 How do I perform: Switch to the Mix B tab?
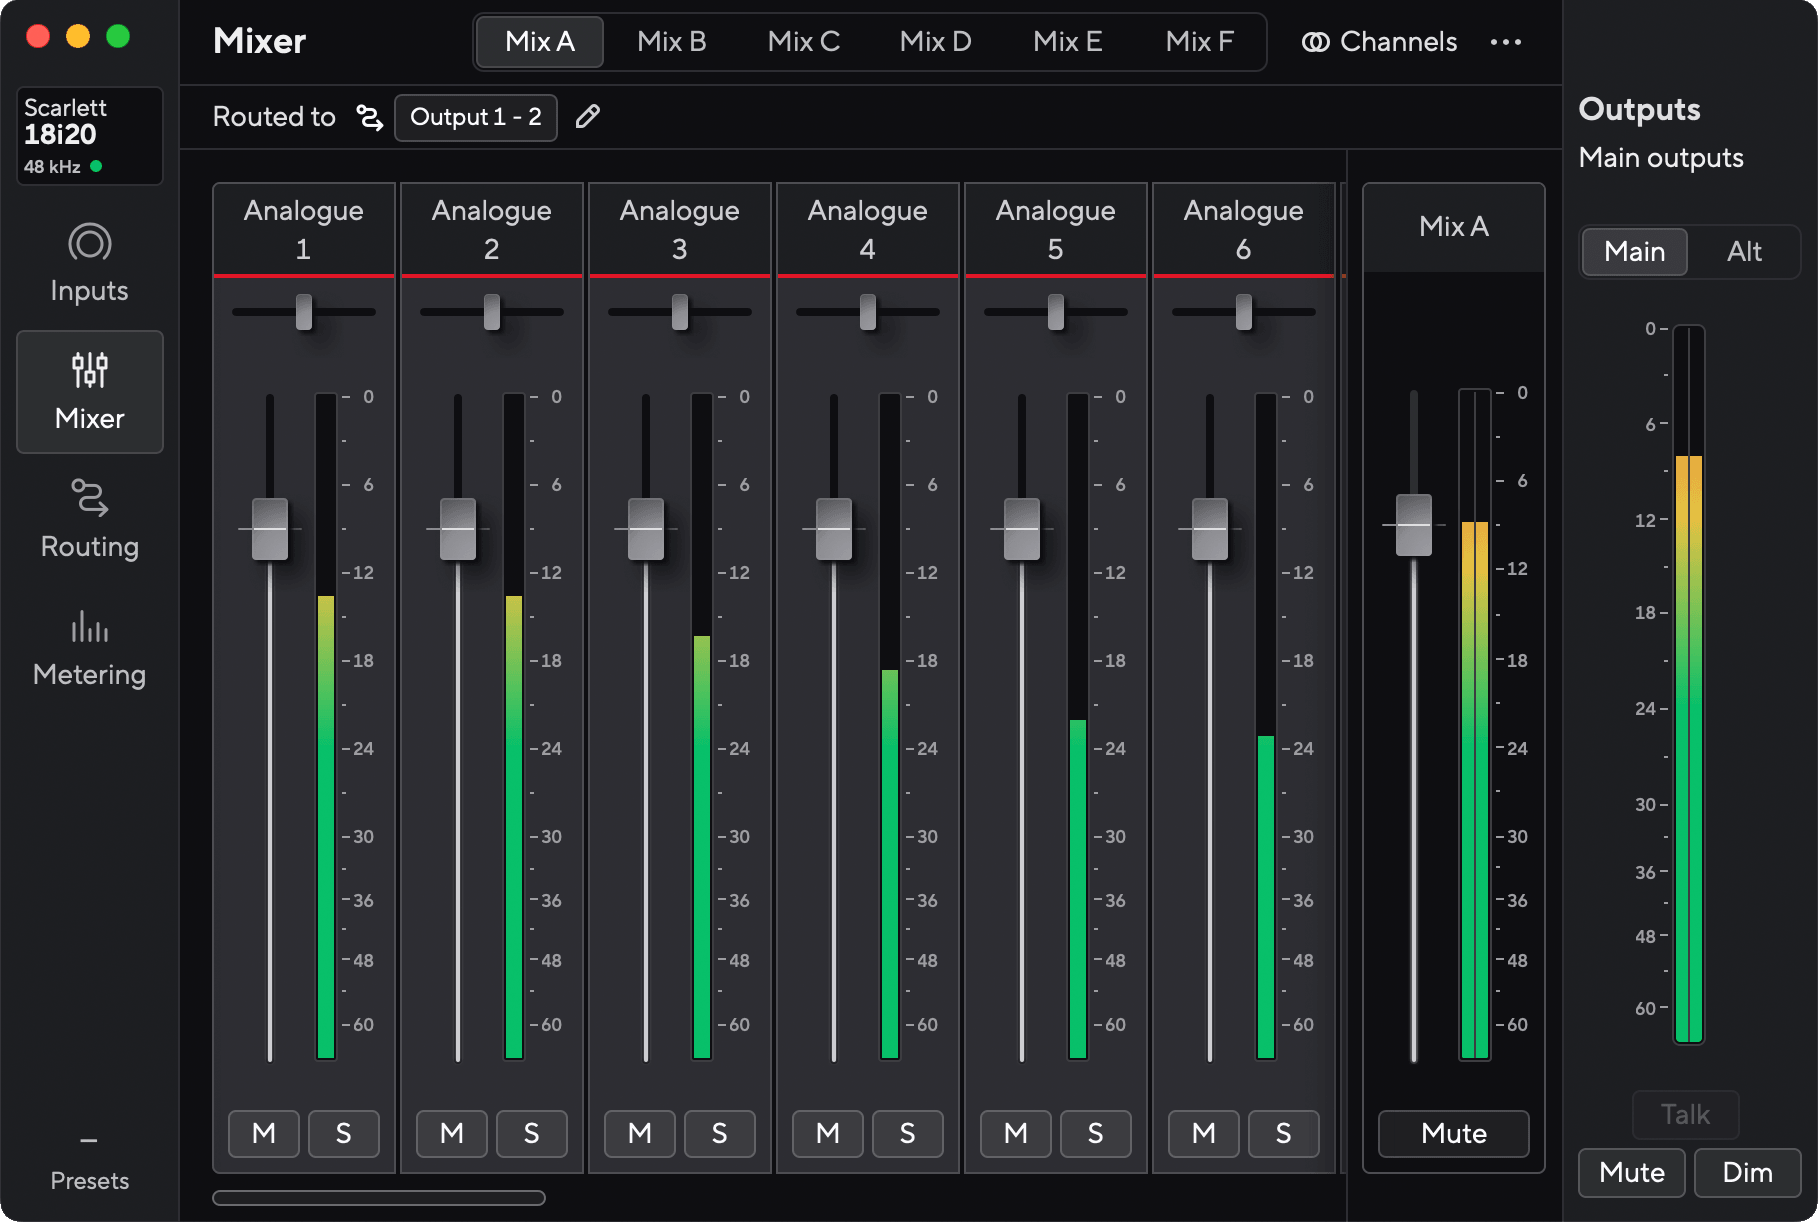coord(672,42)
